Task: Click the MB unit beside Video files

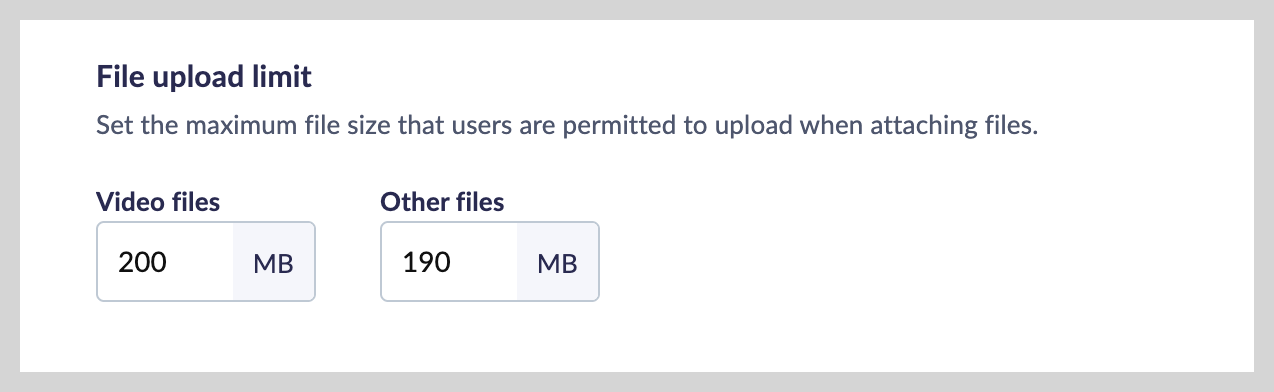Action: point(274,263)
